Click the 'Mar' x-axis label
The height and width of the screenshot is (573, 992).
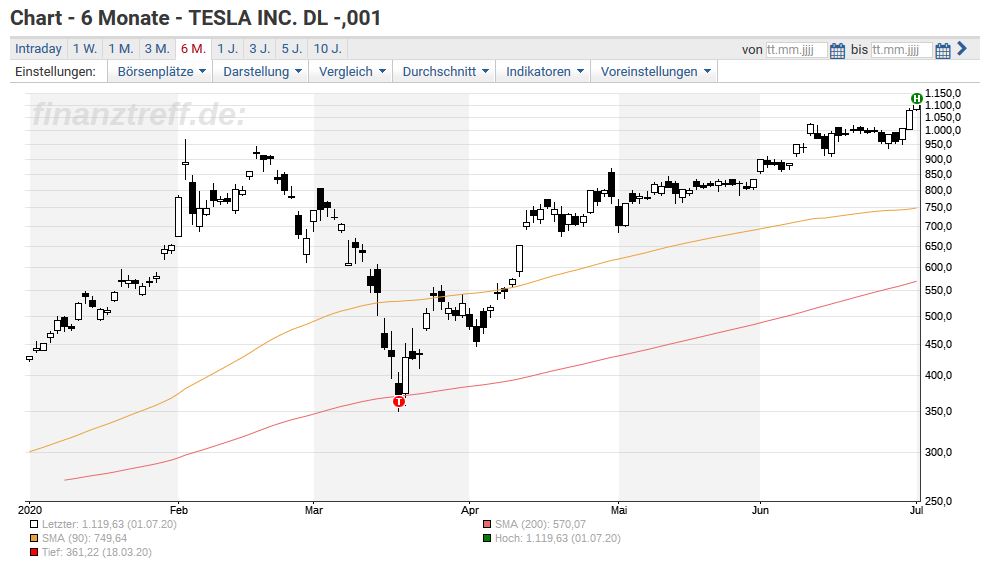pyautogui.click(x=314, y=510)
